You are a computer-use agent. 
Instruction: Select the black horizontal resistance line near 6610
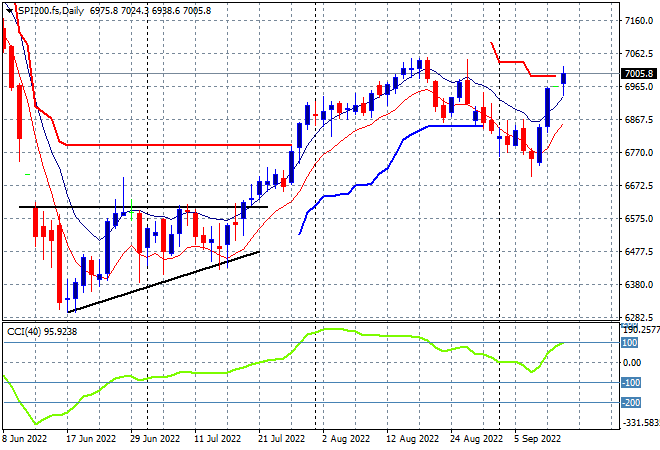[x=144, y=207]
